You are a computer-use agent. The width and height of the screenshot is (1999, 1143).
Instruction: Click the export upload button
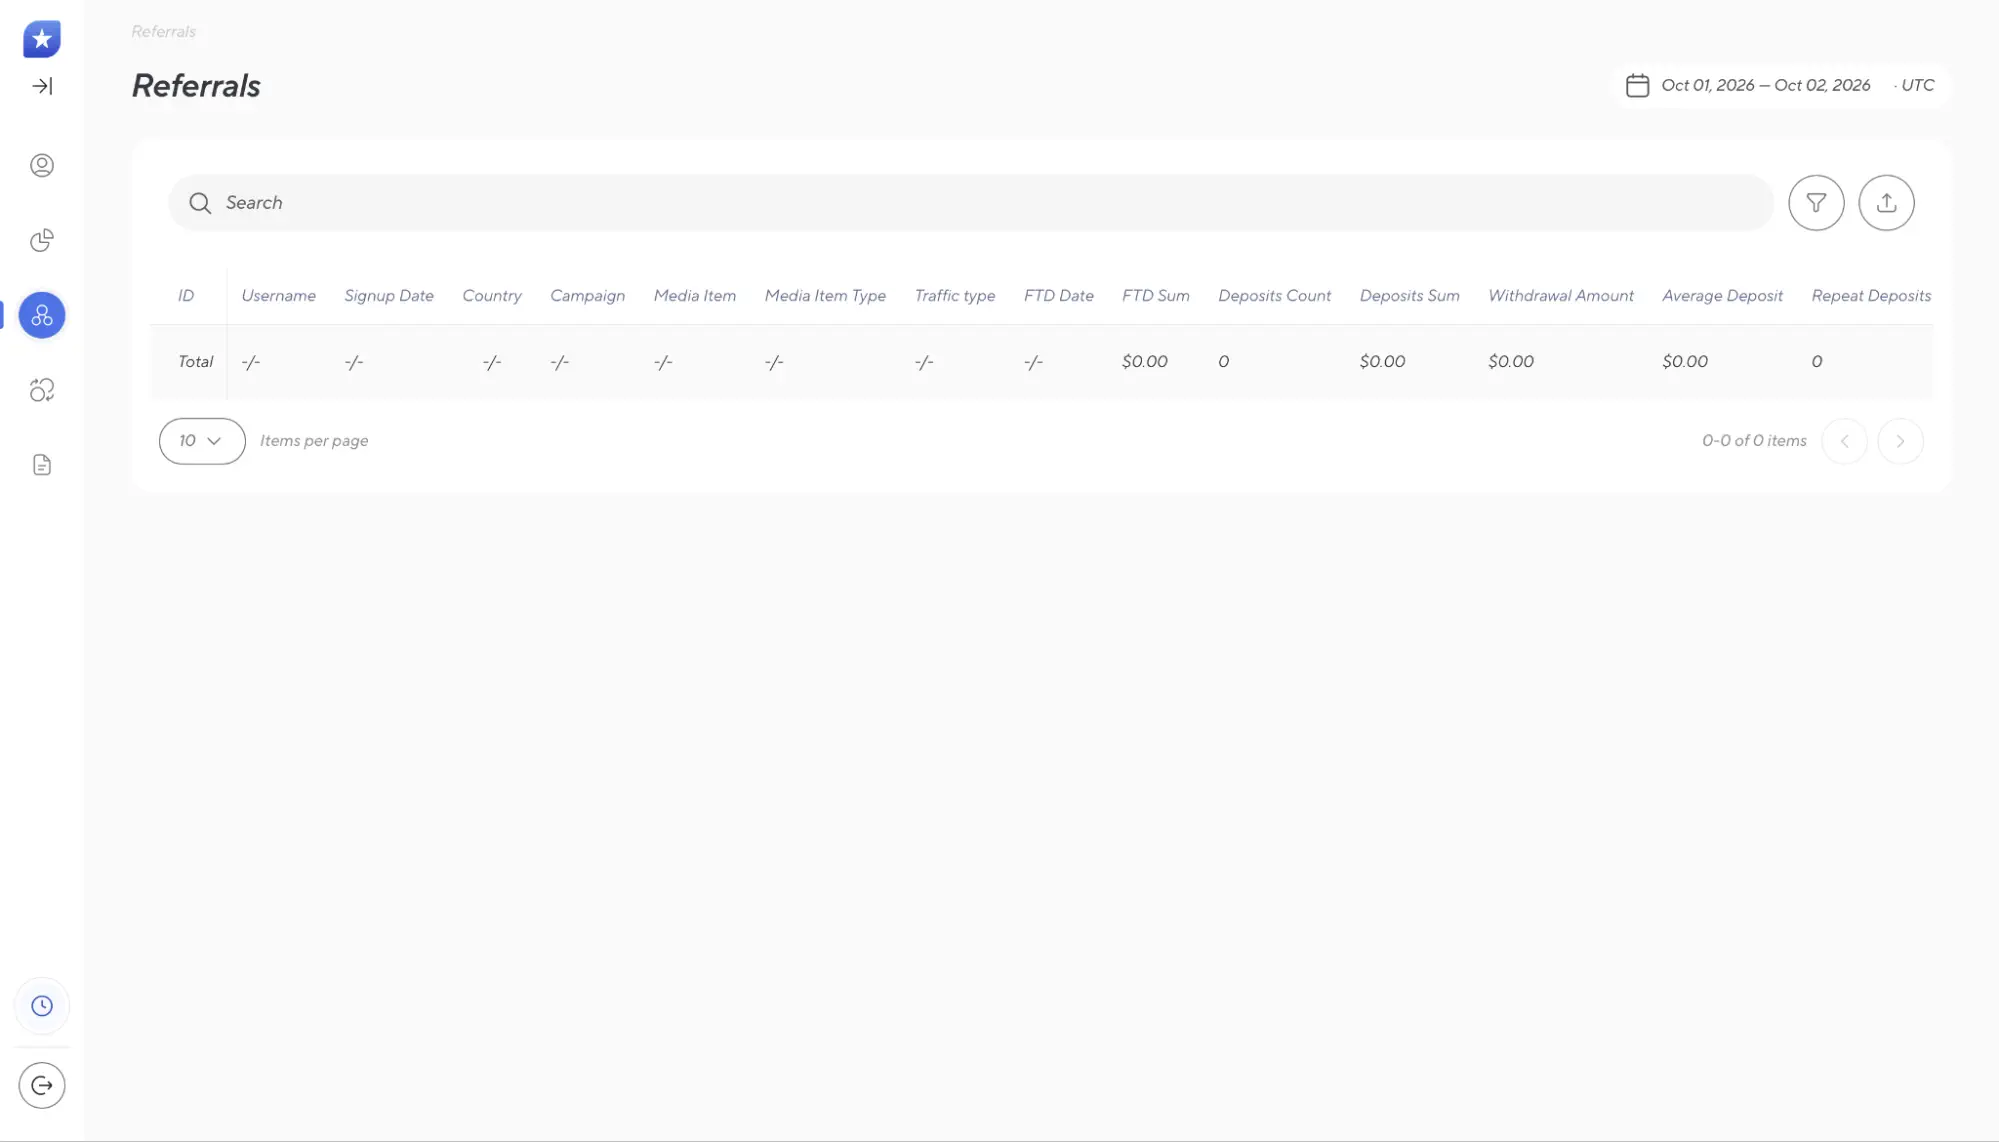pyautogui.click(x=1886, y=203)
